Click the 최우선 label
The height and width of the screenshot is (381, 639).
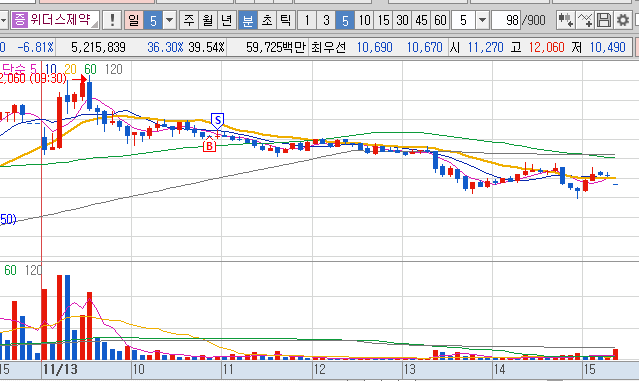(328, 48)
